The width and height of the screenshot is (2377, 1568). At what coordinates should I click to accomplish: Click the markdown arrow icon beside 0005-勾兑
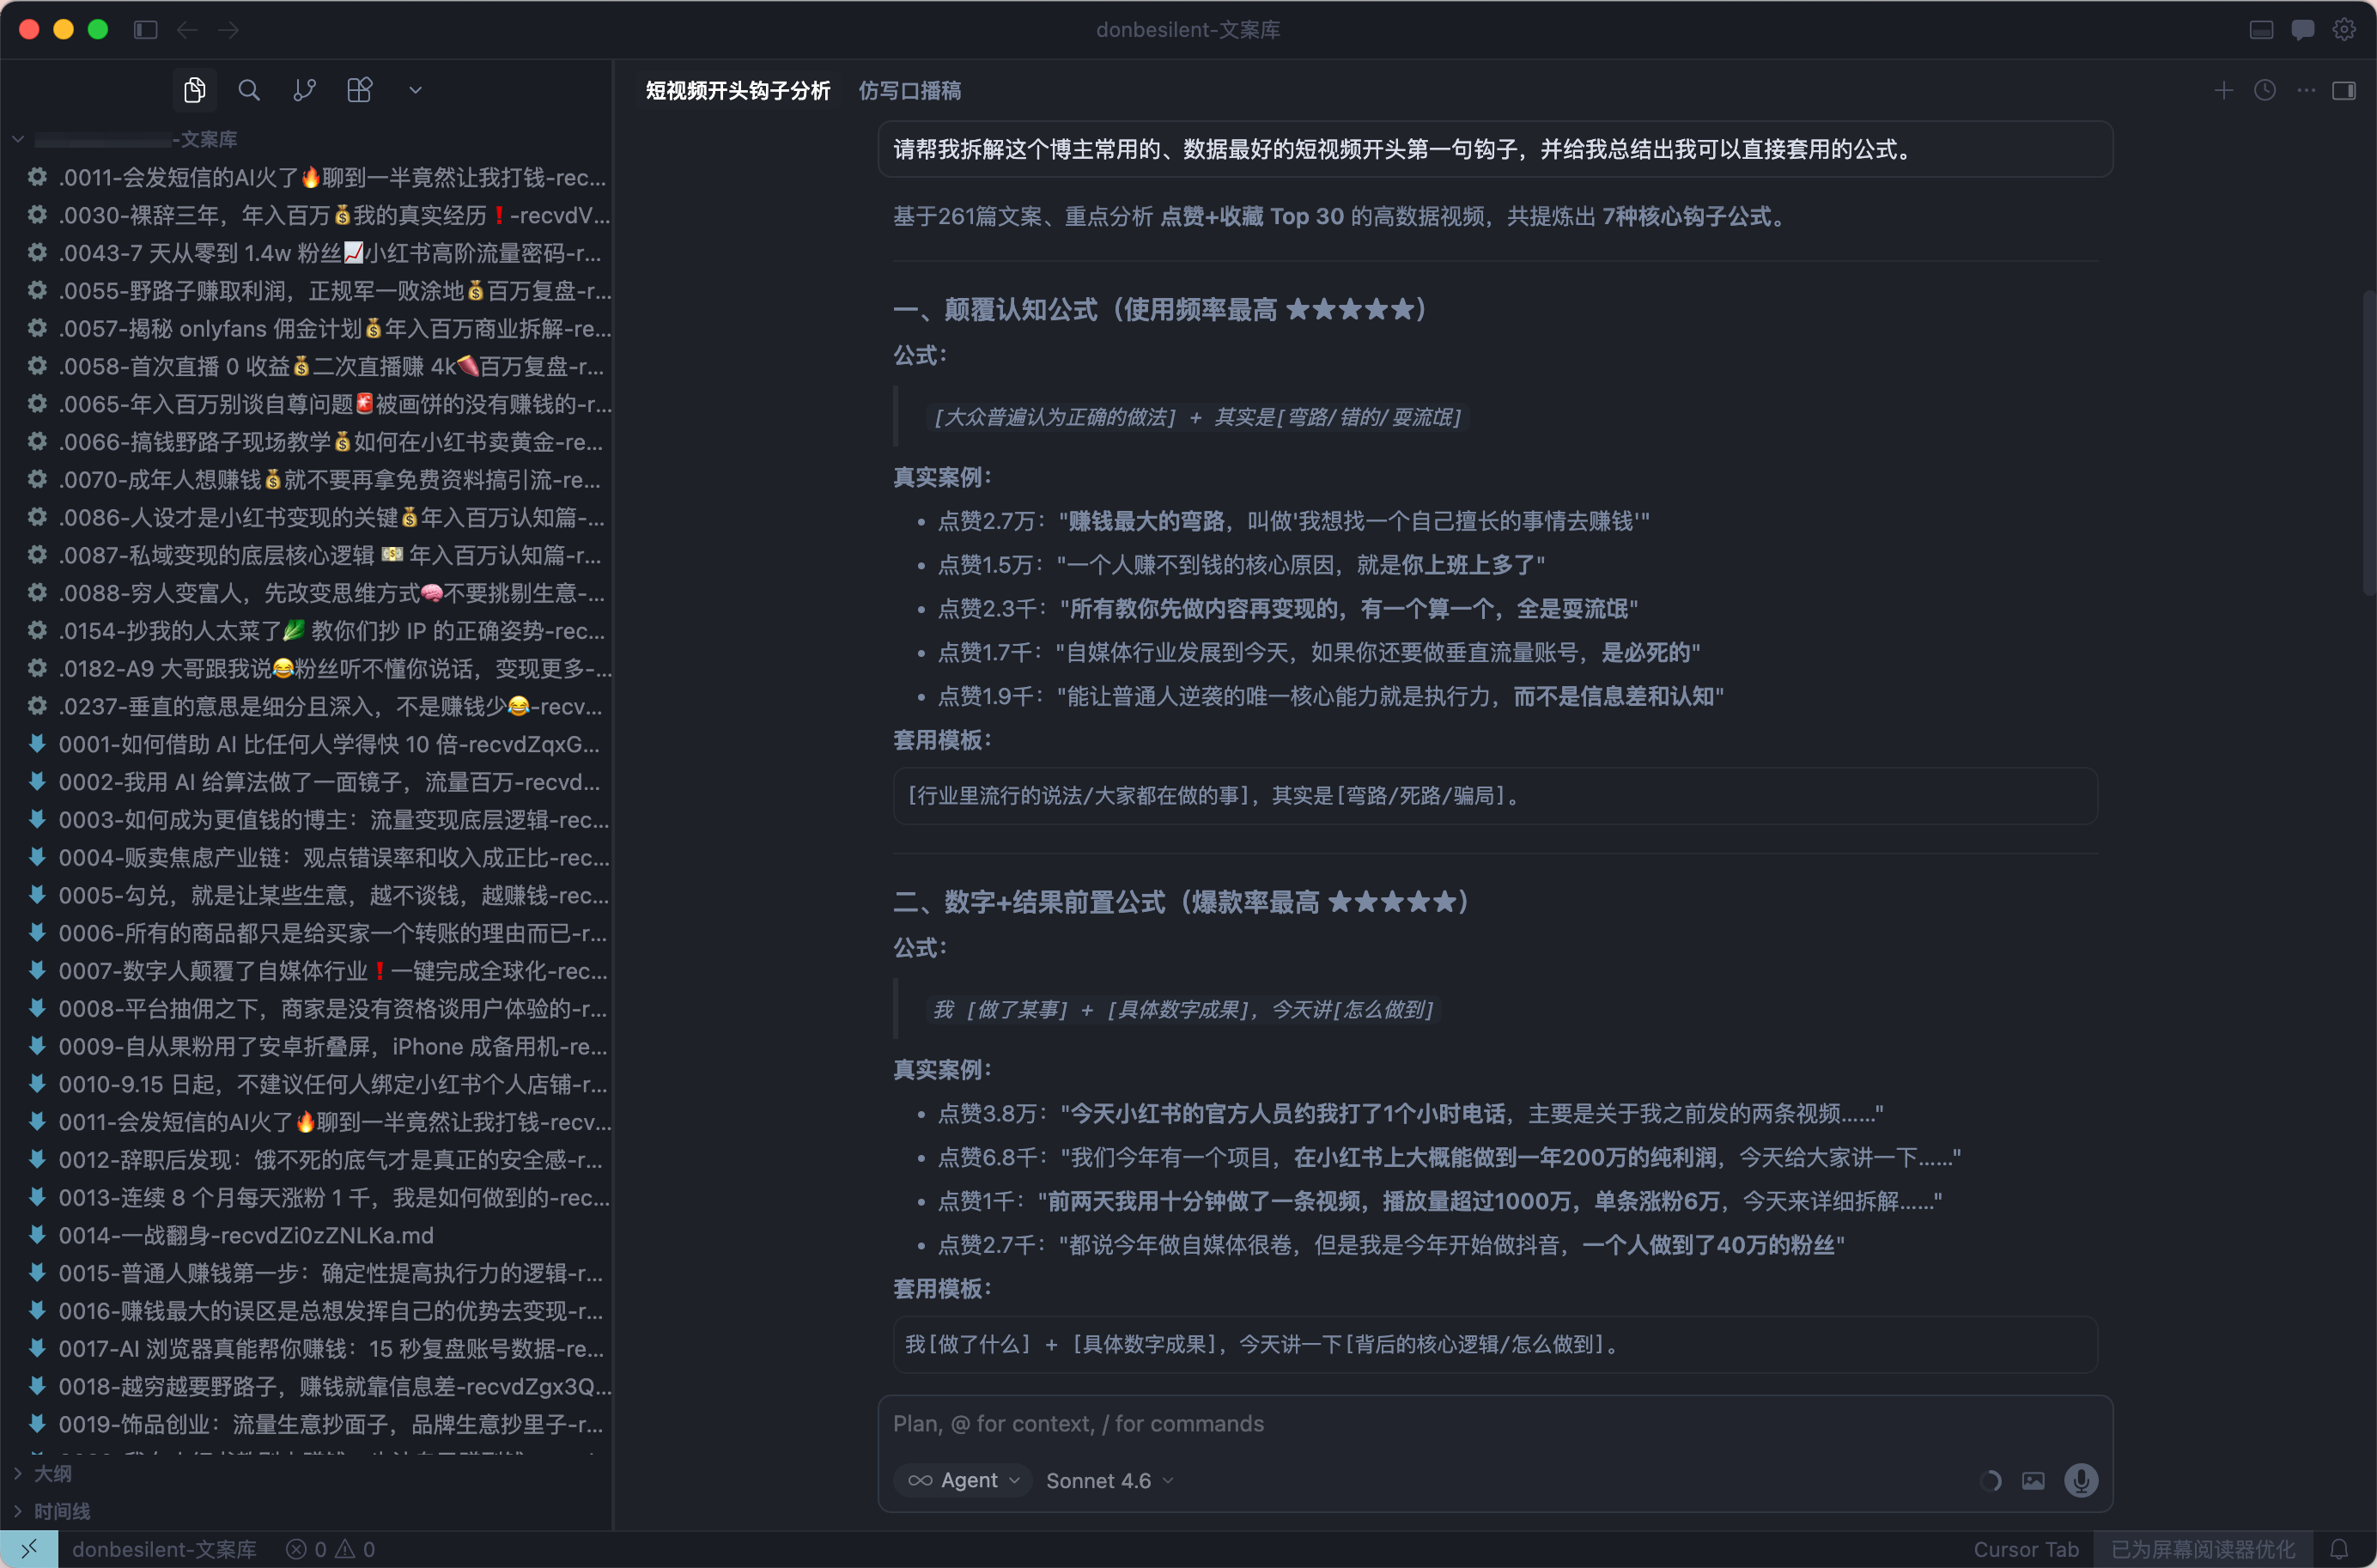pos(37,894)
